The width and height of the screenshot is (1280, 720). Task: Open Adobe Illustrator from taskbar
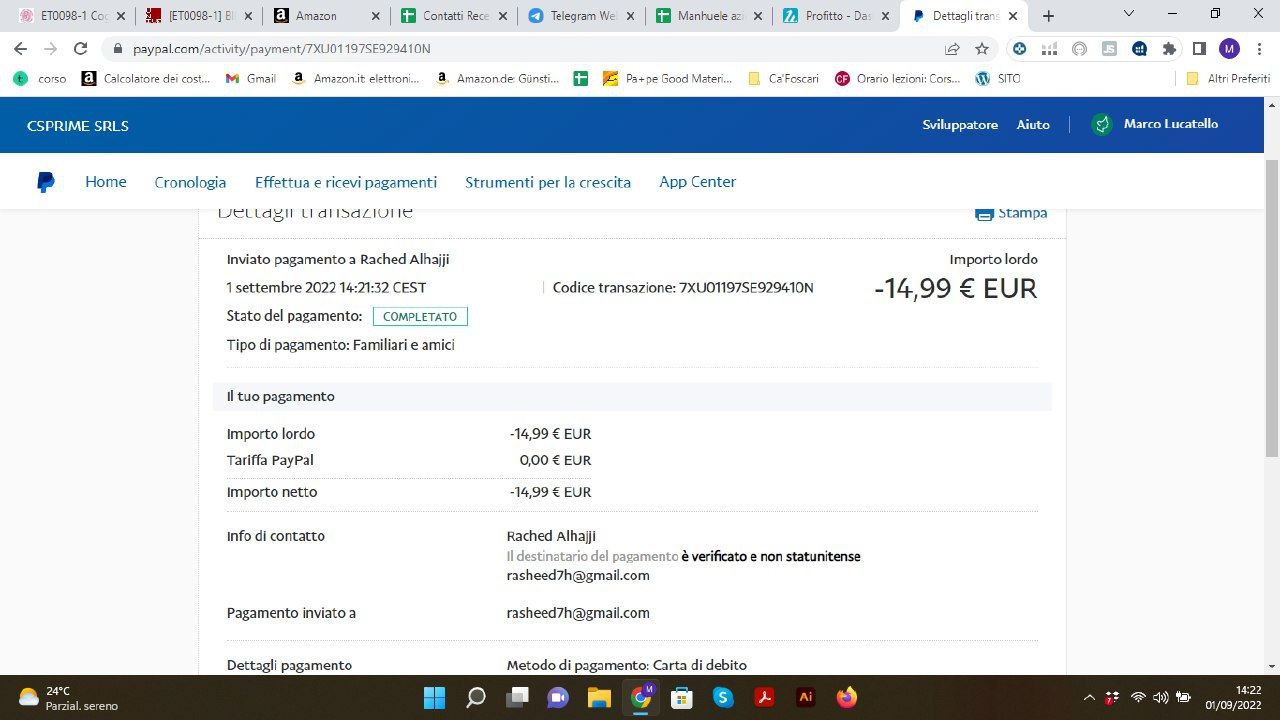tap(805, 697)
